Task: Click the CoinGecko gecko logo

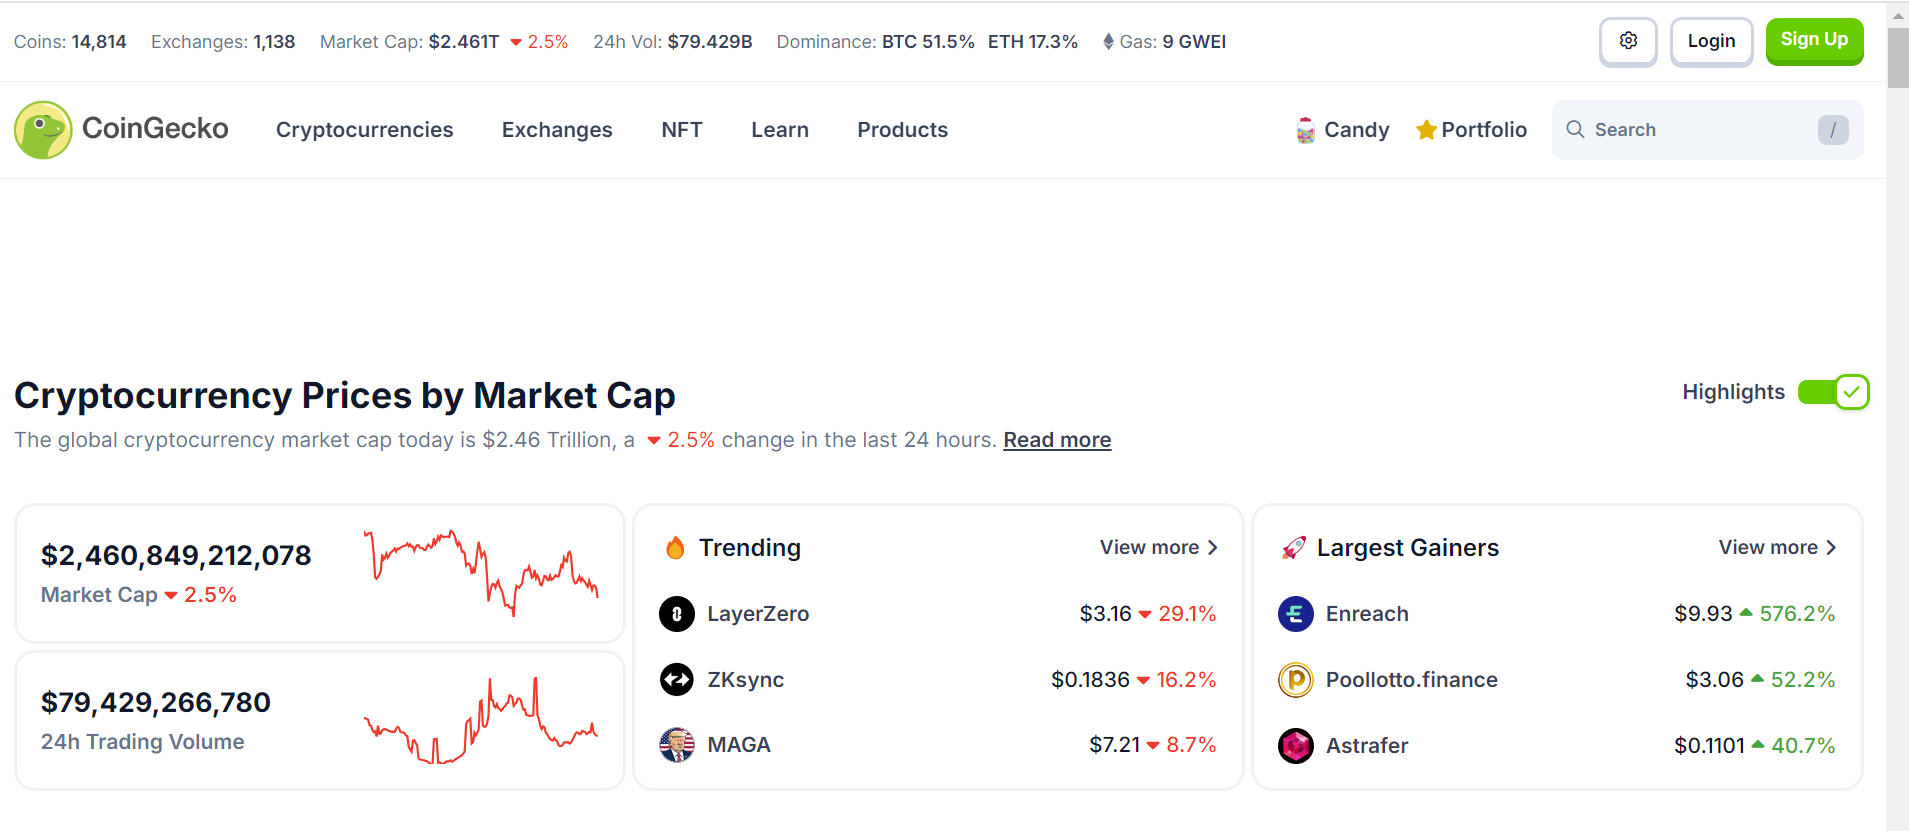Action: pos(43,130)
